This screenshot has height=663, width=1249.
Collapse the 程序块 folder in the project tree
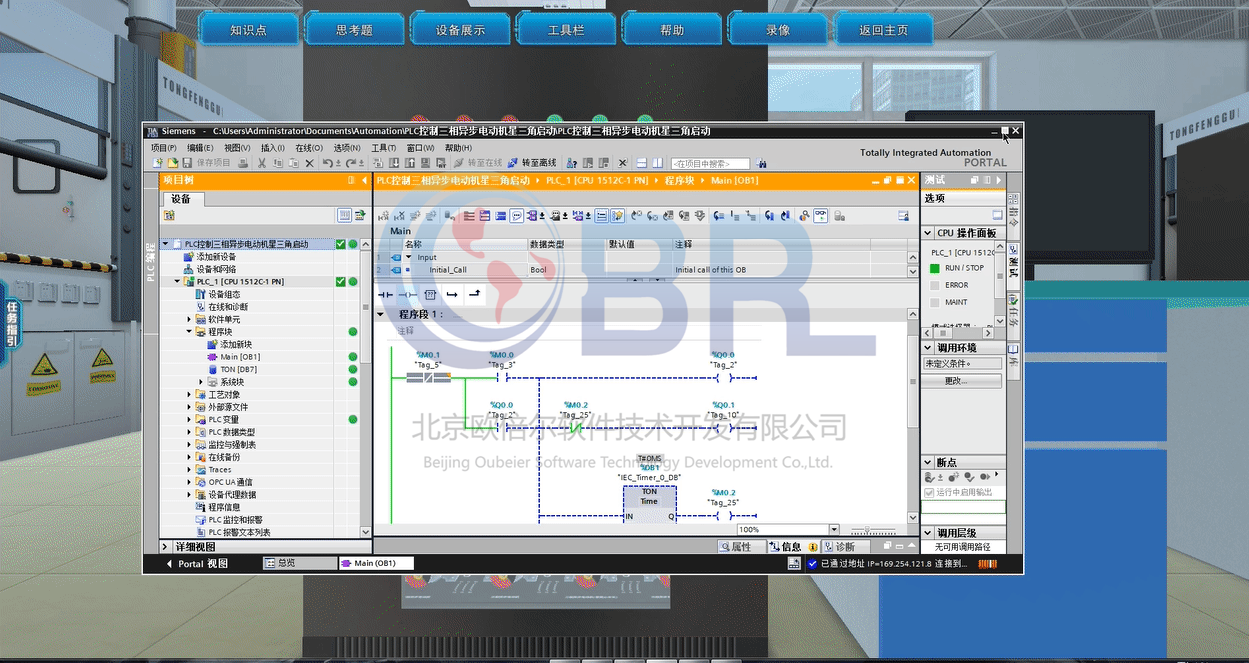[x=189, y=332]
